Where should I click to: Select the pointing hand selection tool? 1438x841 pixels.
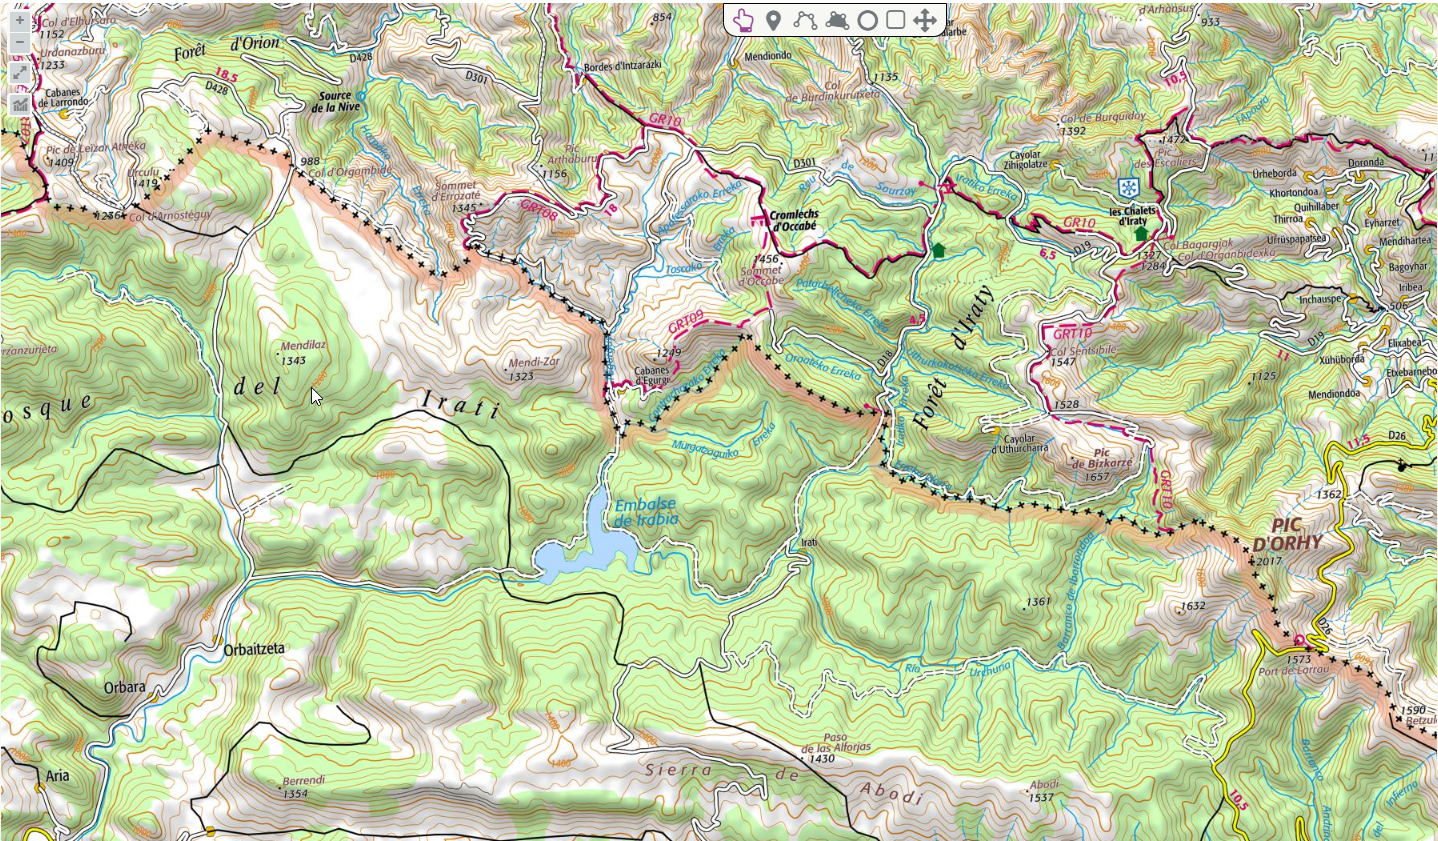pyautogui.click(x=743, y=20)
